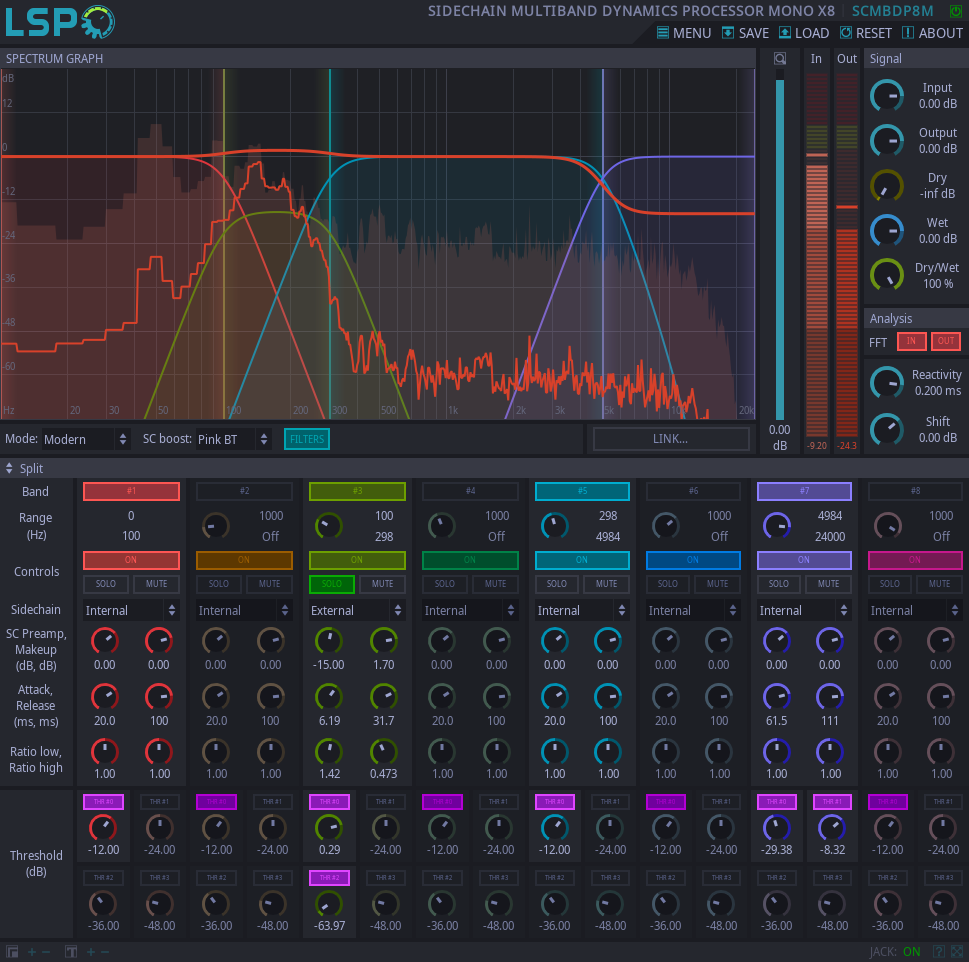
Task: Toggle band #1 ON button
Action: (131, 560)
